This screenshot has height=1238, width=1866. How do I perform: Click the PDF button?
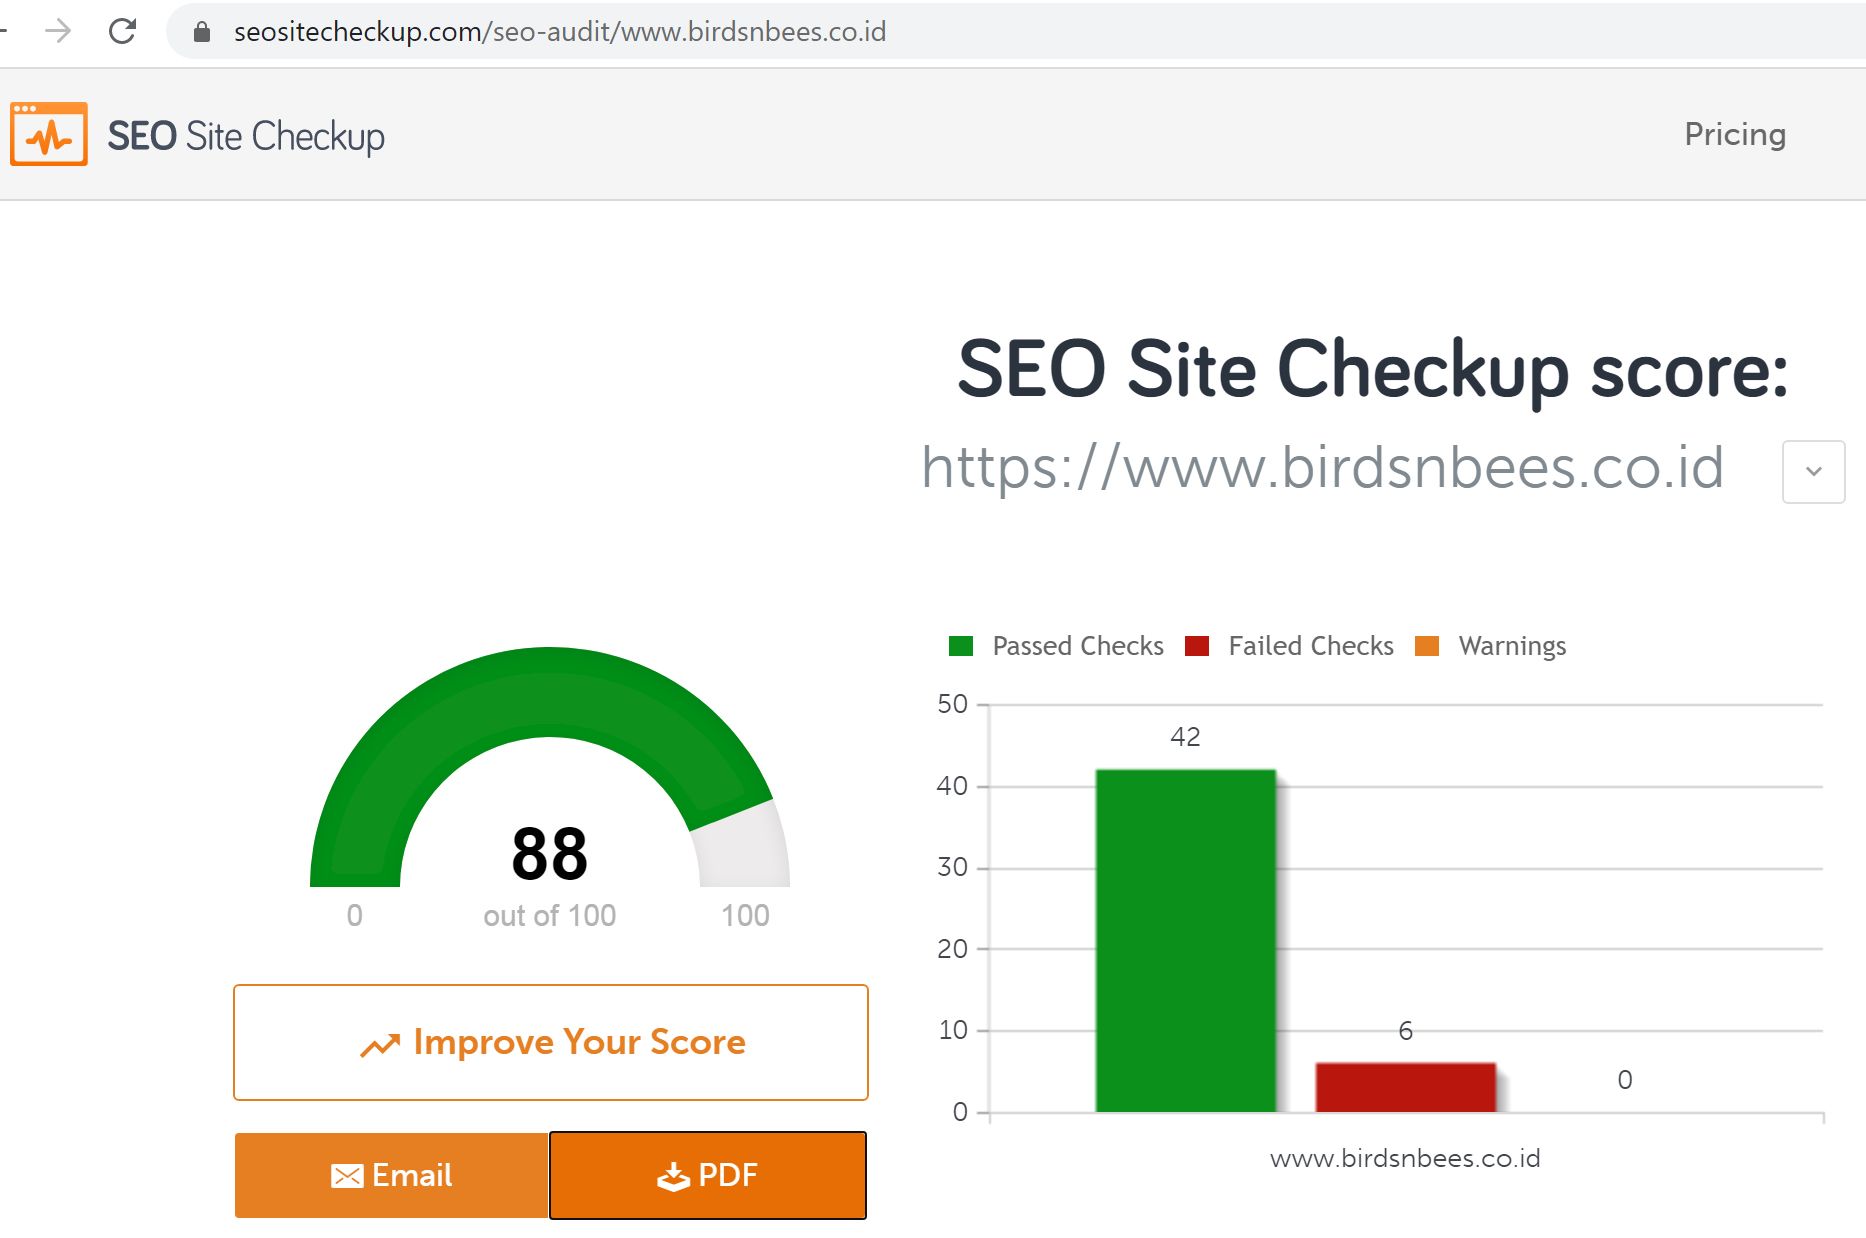(708, 1175)
